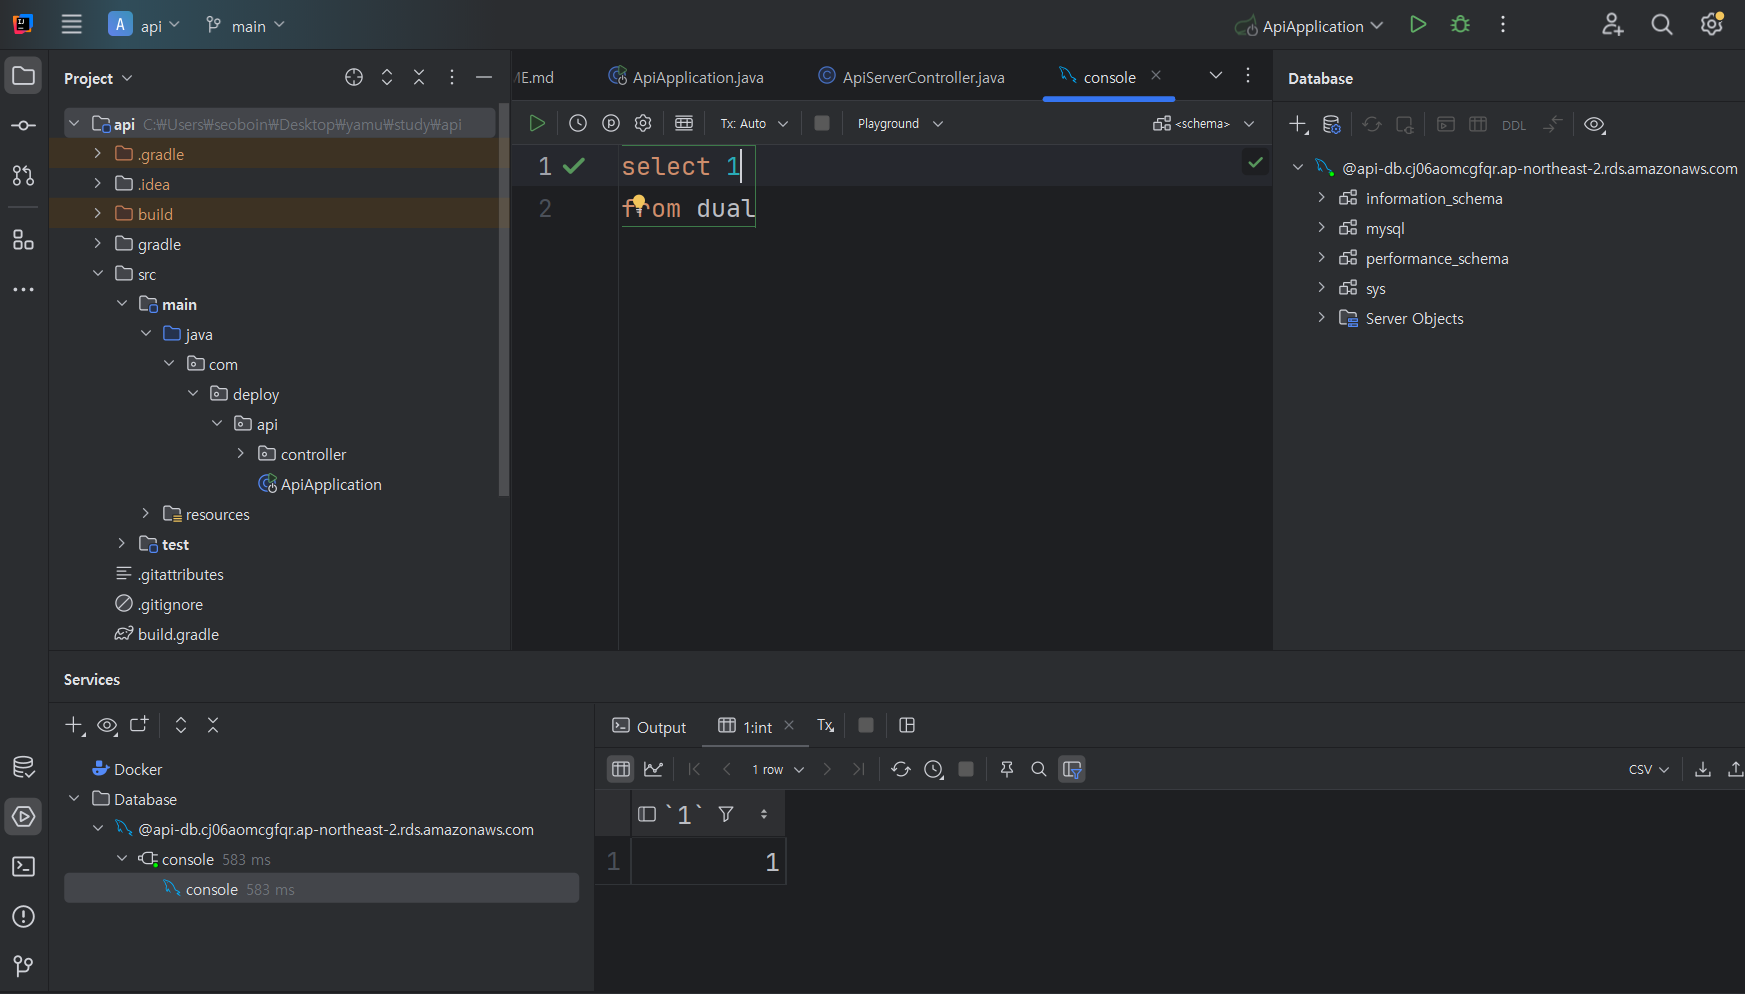The image size is (1745, 994).
Task: Execute the SQL statement in console
Action: (537, 123)
